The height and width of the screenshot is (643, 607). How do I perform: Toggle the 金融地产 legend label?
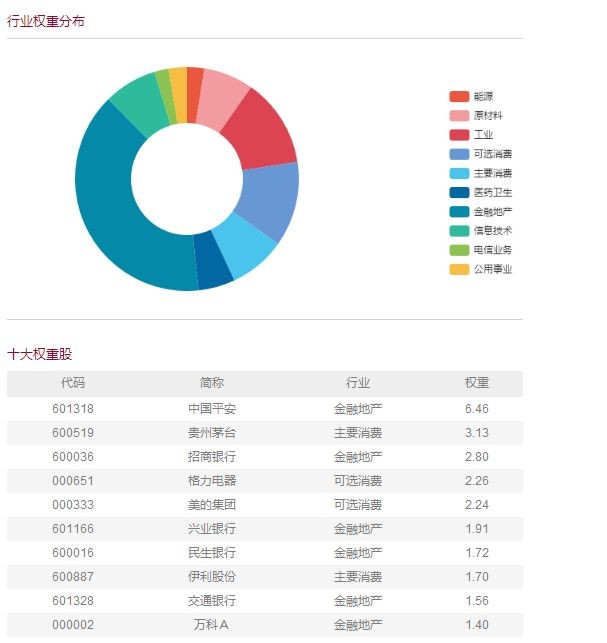493,212
